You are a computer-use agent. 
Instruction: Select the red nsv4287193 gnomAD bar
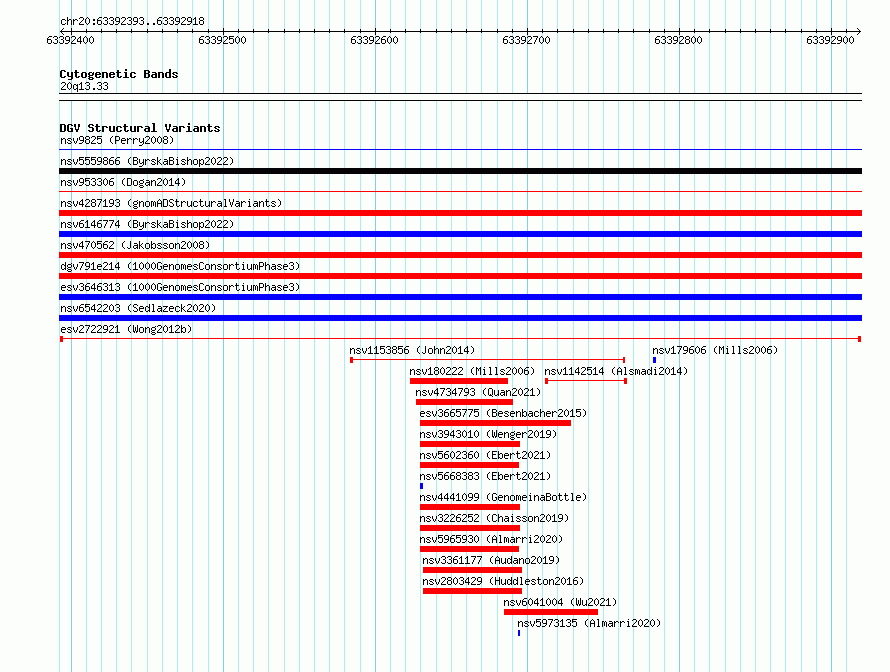point(460,213)
